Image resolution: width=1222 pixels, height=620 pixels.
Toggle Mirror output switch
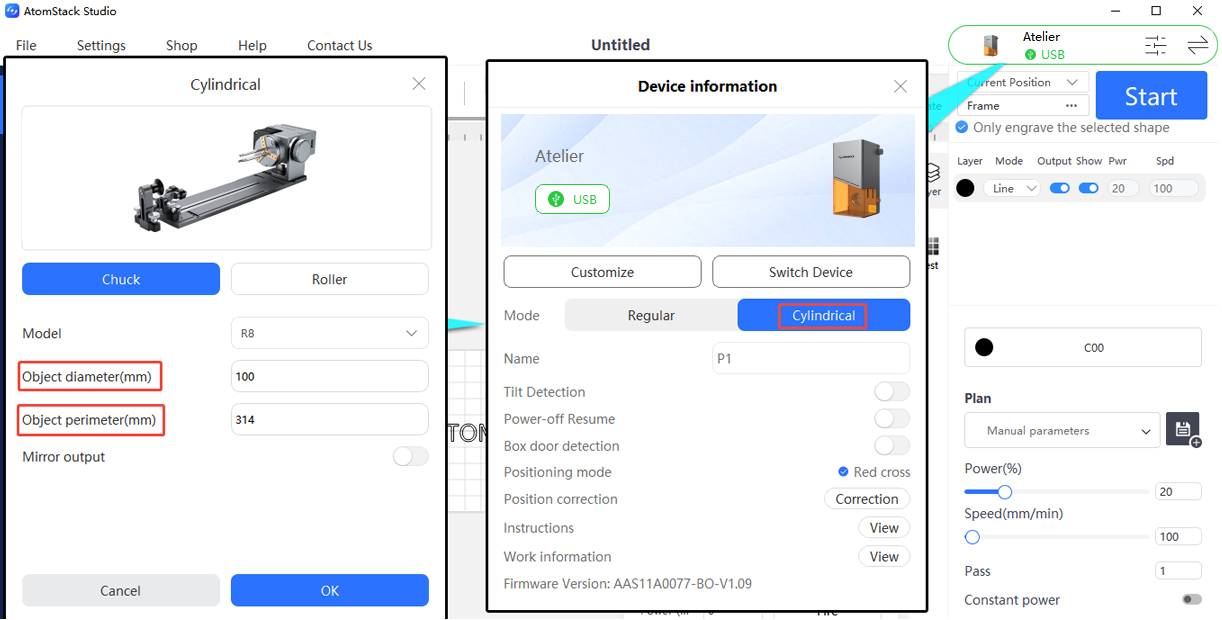(410, 457)
